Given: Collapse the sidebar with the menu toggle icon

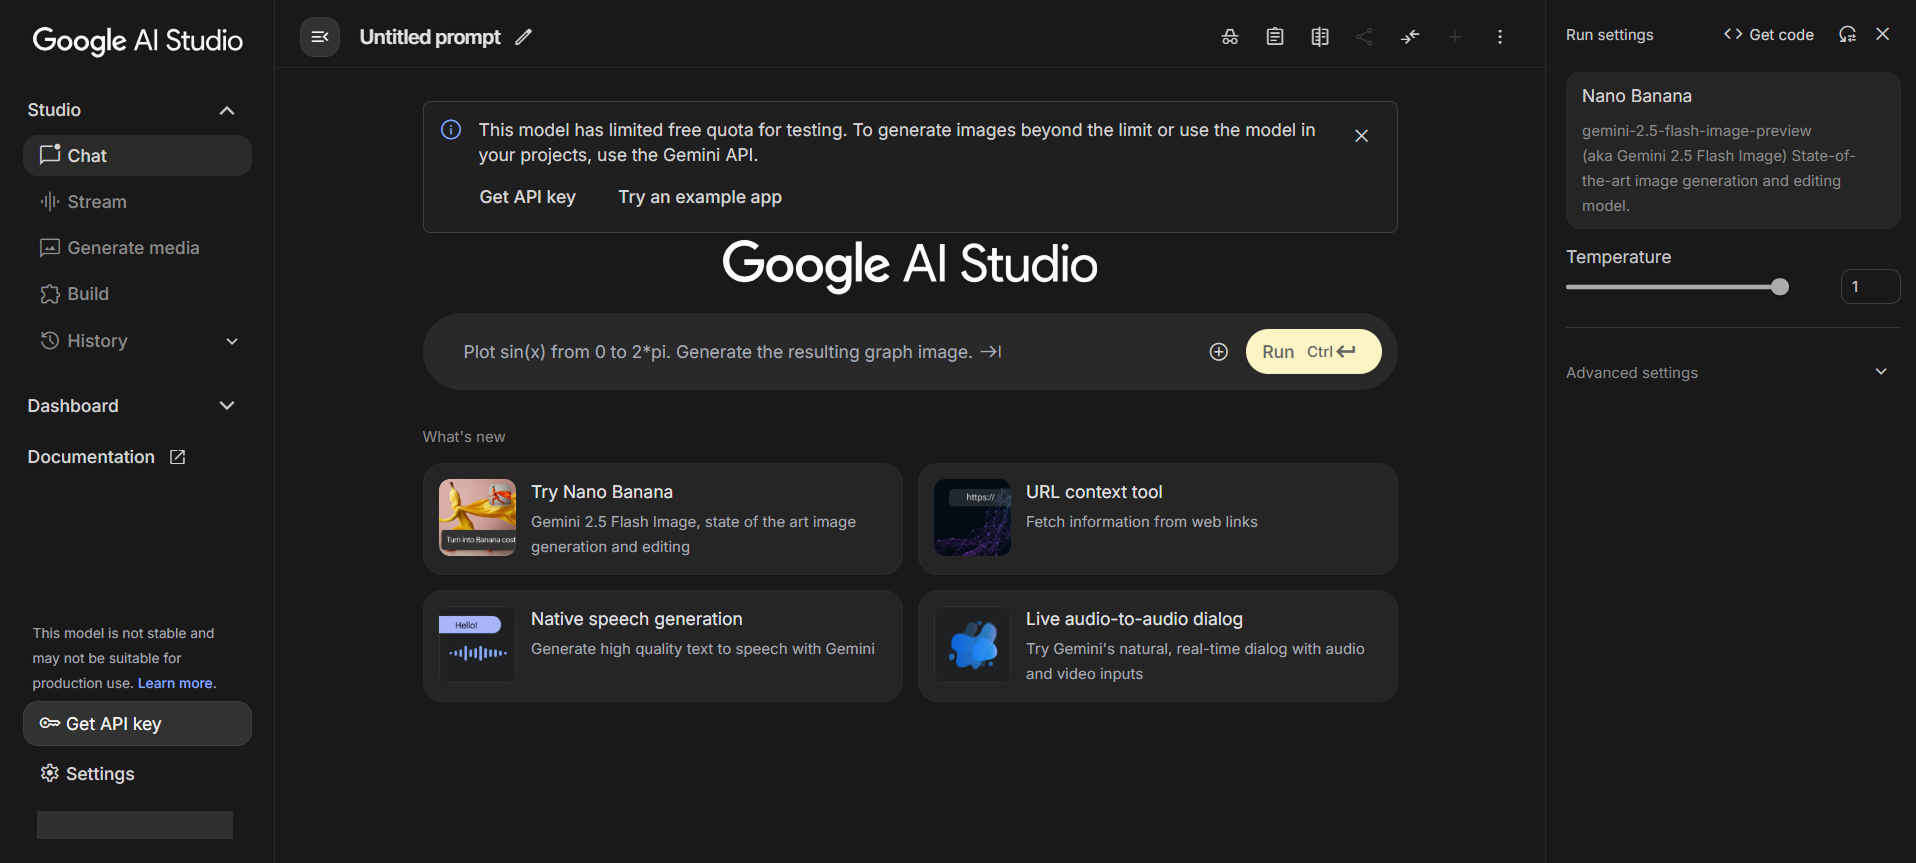Looking at the screenshot, I should click(x=320, y=37).
